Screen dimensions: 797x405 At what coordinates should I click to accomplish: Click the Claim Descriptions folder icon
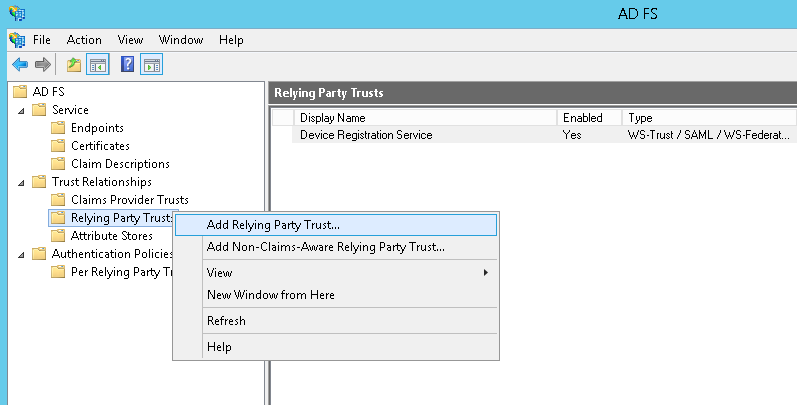[x=58, y=164]
